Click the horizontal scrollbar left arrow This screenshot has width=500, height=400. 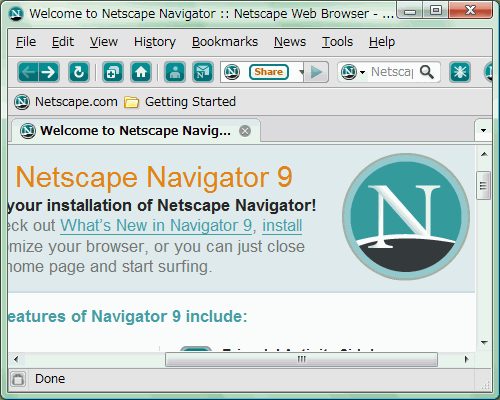[16, 359]
